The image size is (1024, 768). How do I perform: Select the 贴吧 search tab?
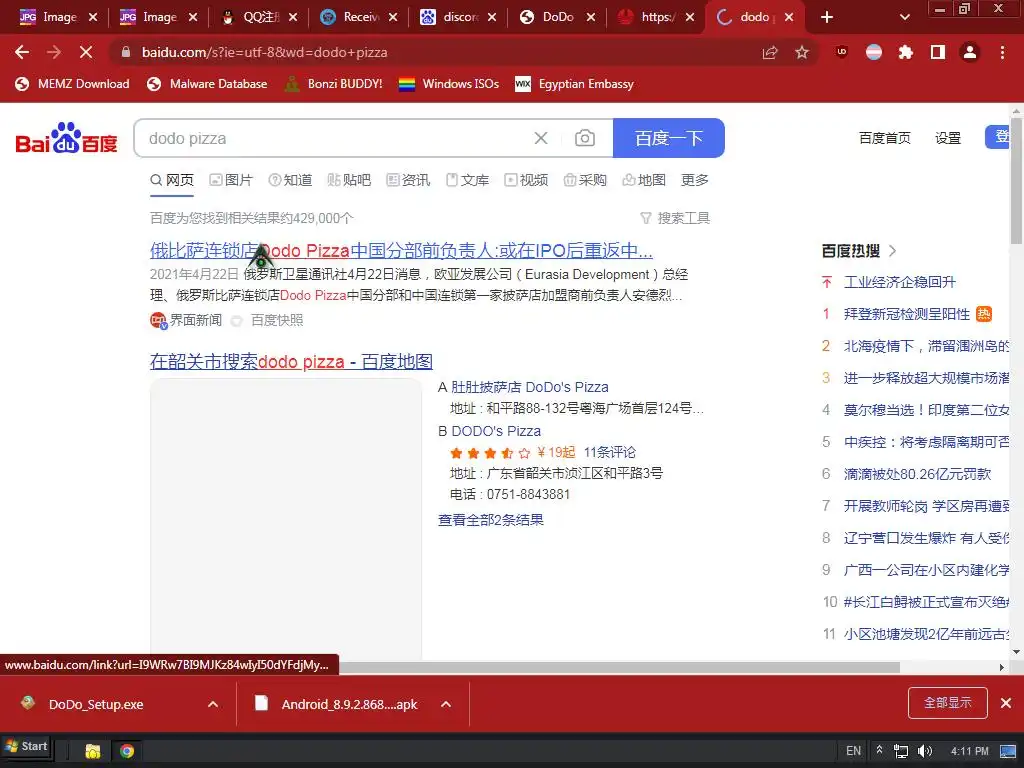349,180
